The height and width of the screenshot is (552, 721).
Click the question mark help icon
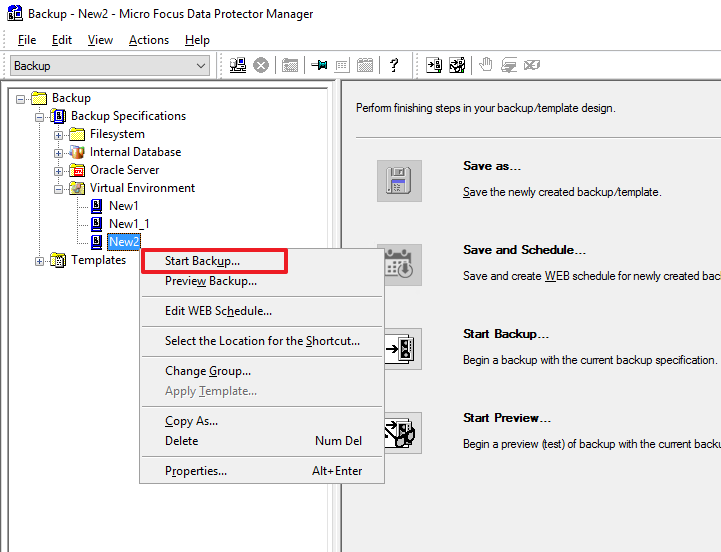coord(394,65)
